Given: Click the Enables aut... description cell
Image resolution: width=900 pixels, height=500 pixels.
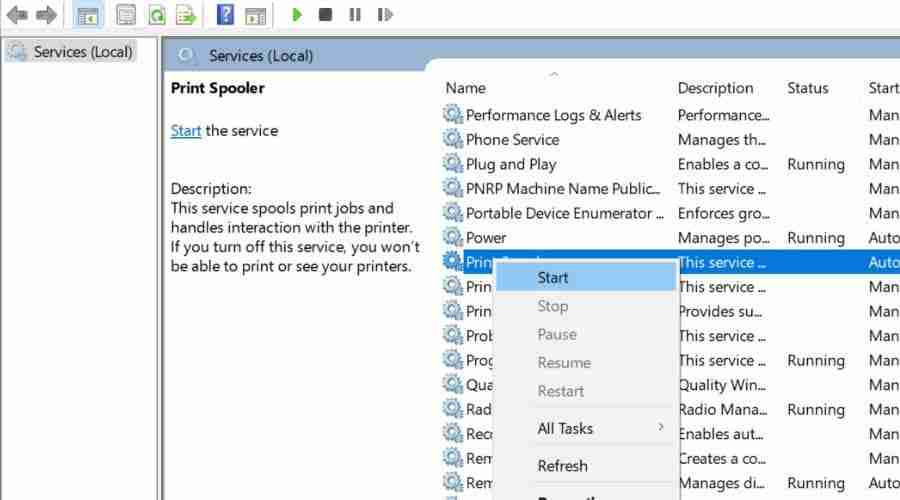Looking at the screenshot, I should [721, 434].
